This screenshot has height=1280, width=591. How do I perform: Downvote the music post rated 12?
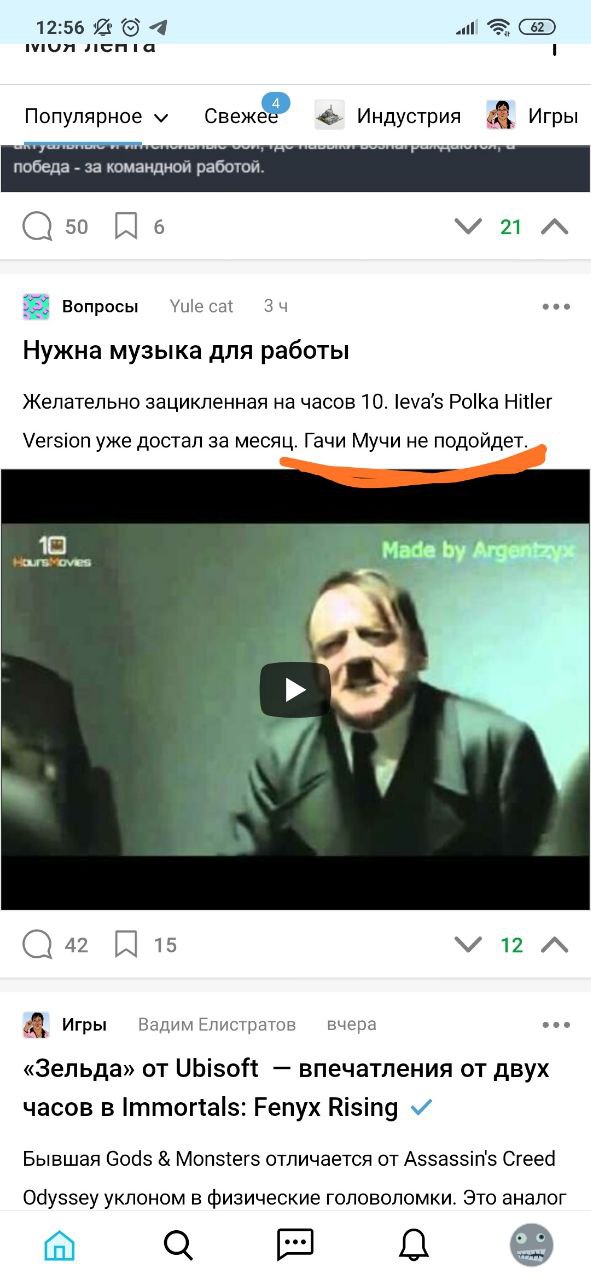click(x=468, y=945)
